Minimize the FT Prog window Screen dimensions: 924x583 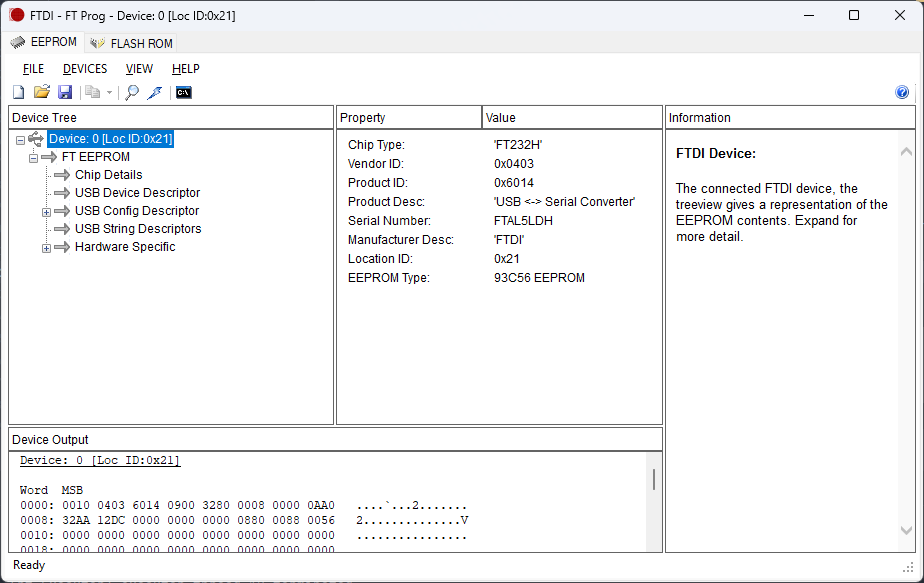coord(809,15)
